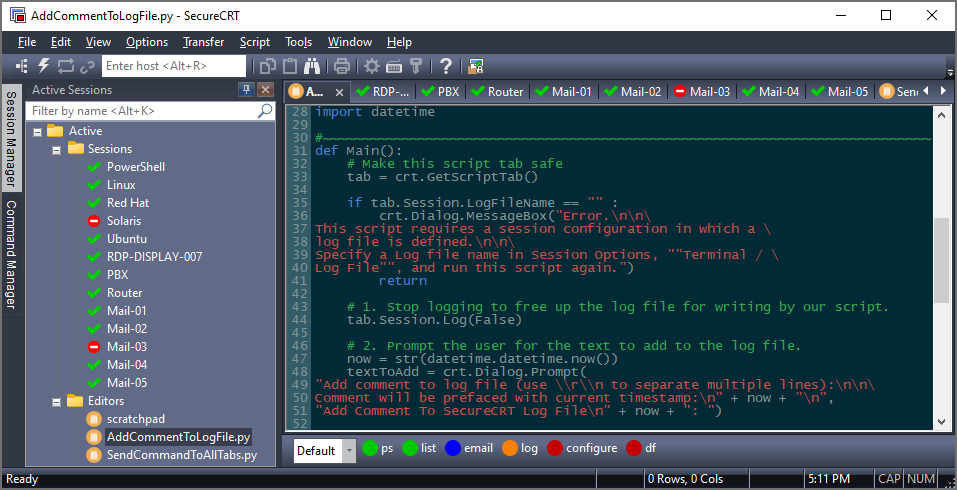Collapse the Editors folder in the tree

[x=56, y=401]
